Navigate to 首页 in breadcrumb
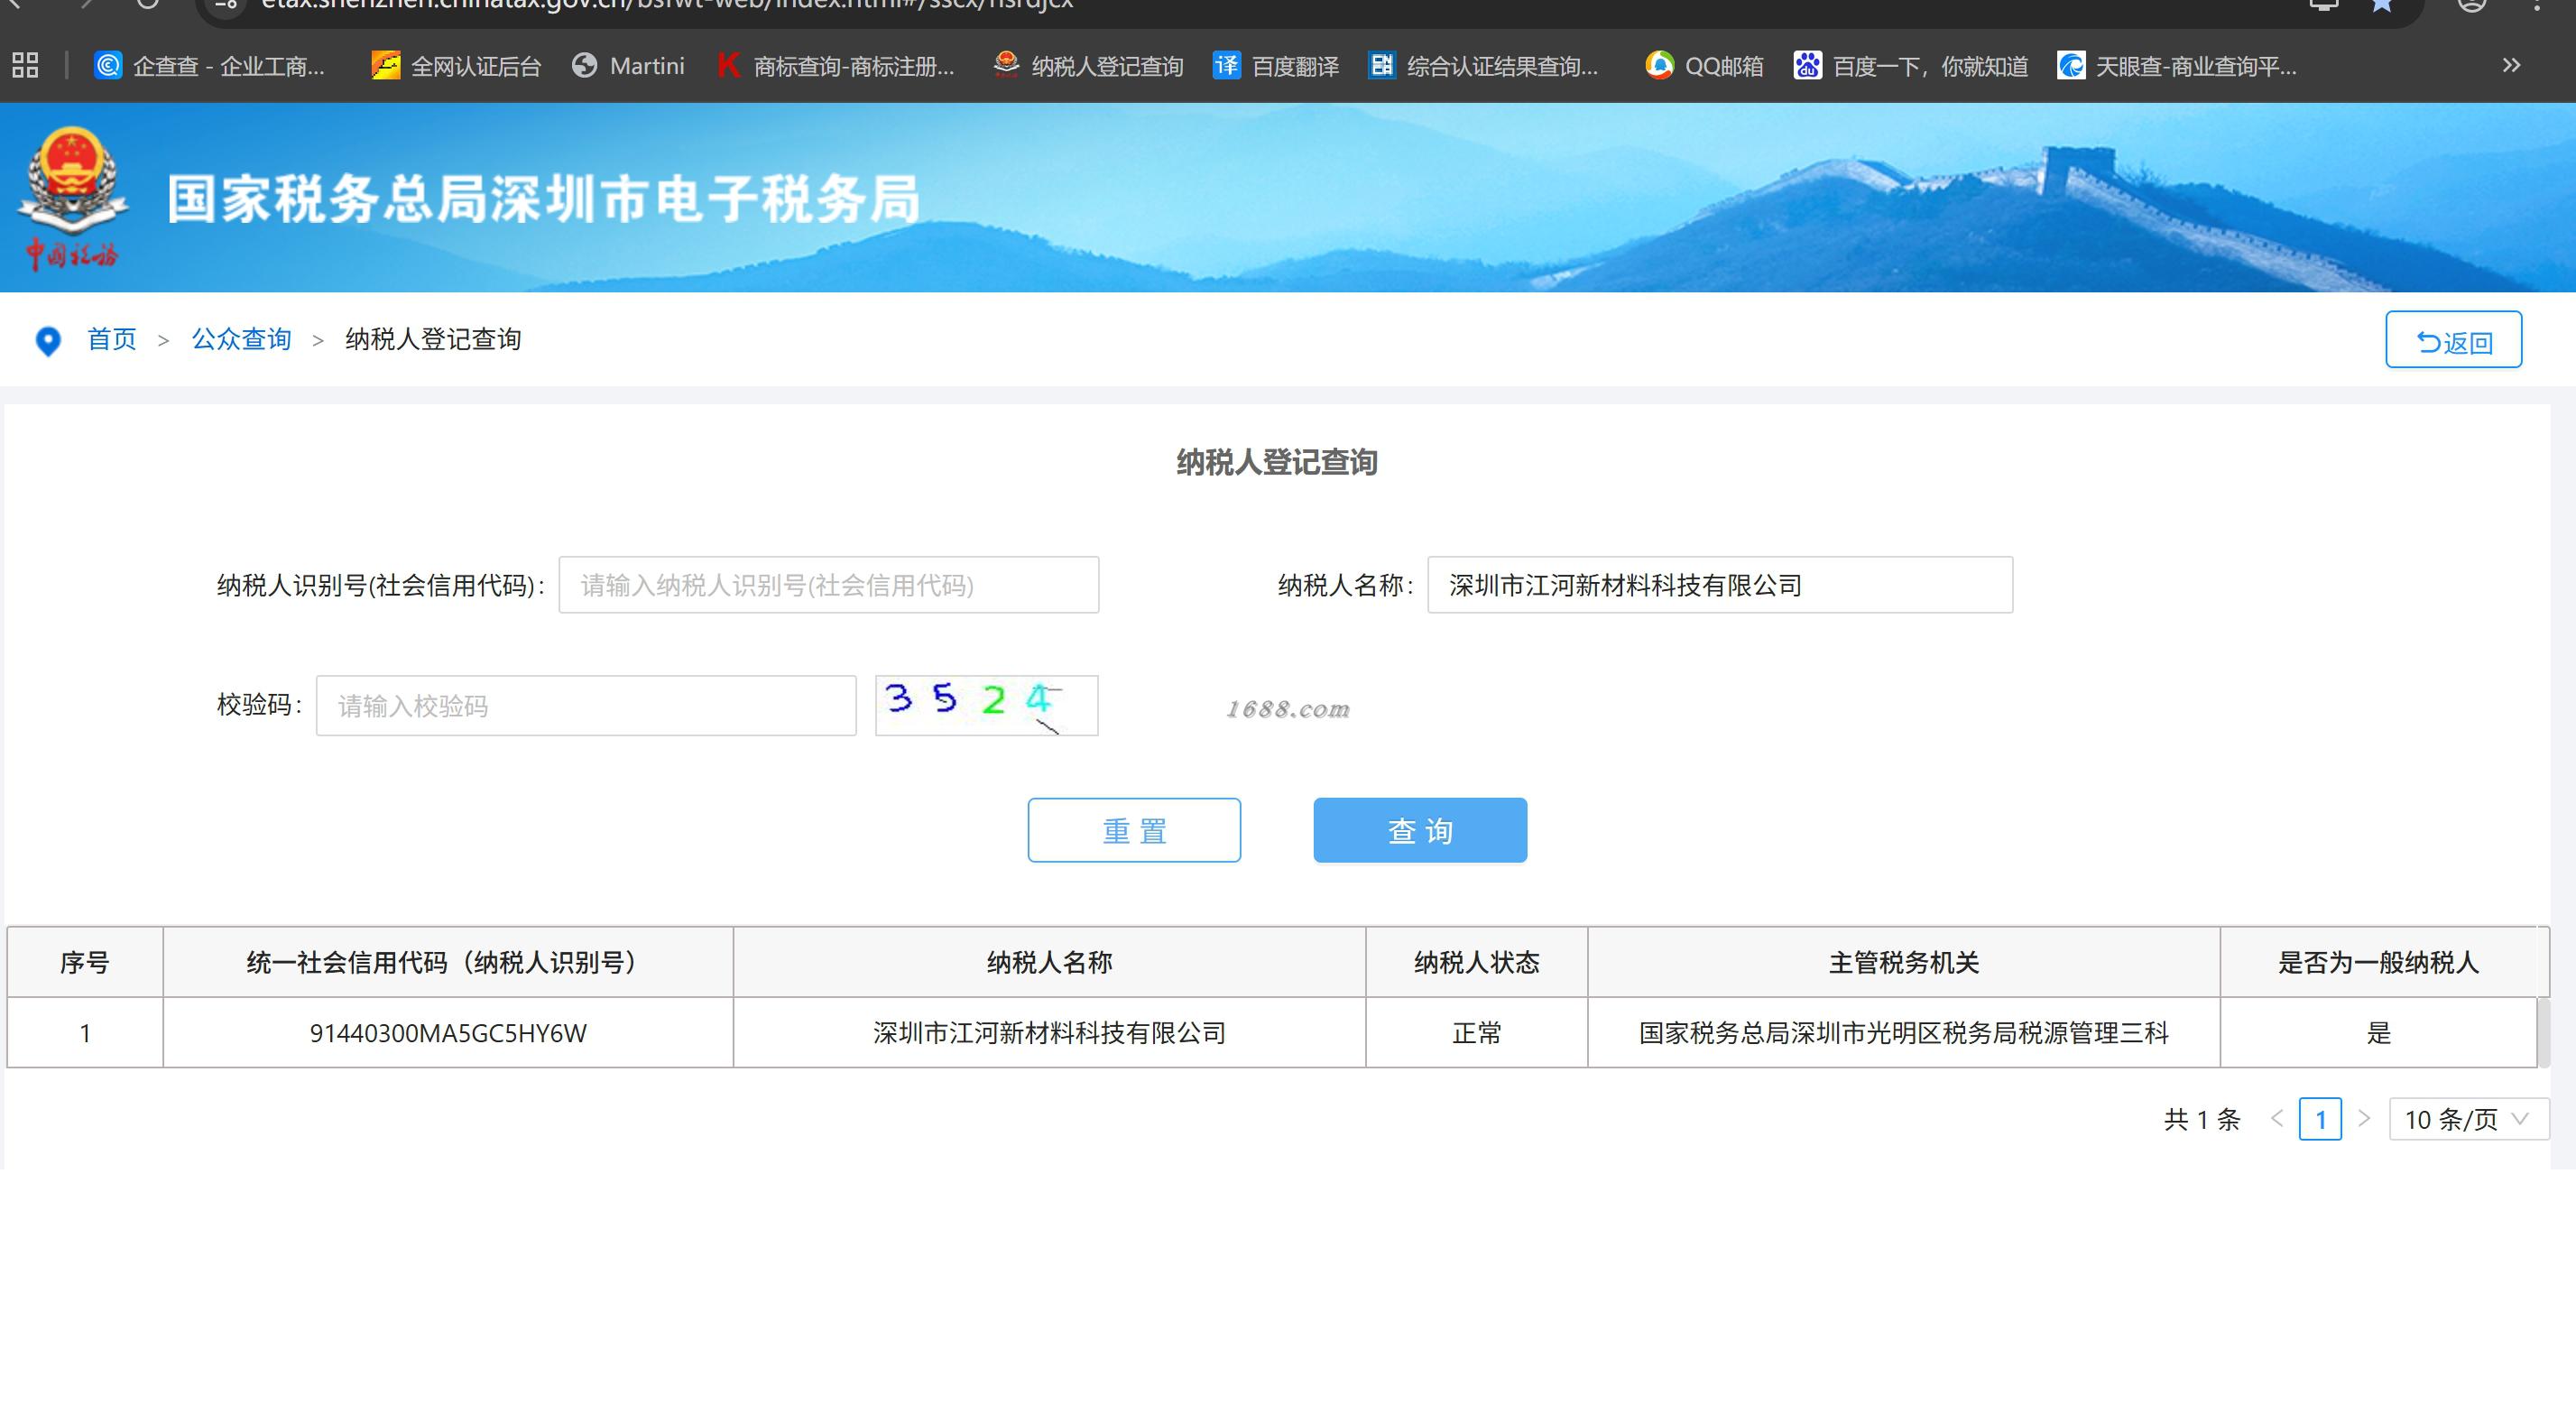This screenshot has width=2576, height=1414. point(111,339)
